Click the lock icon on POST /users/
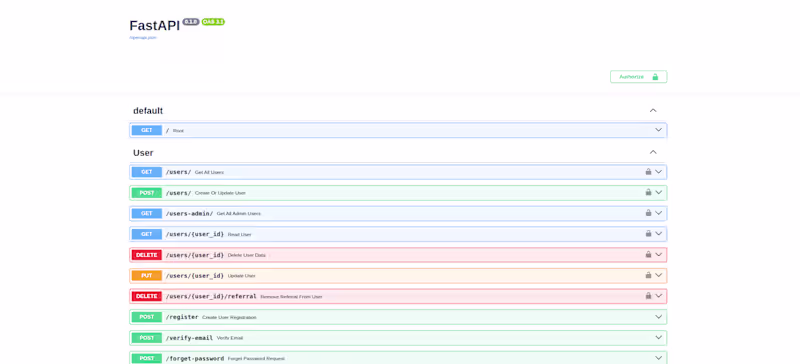 tap(648, 192)
